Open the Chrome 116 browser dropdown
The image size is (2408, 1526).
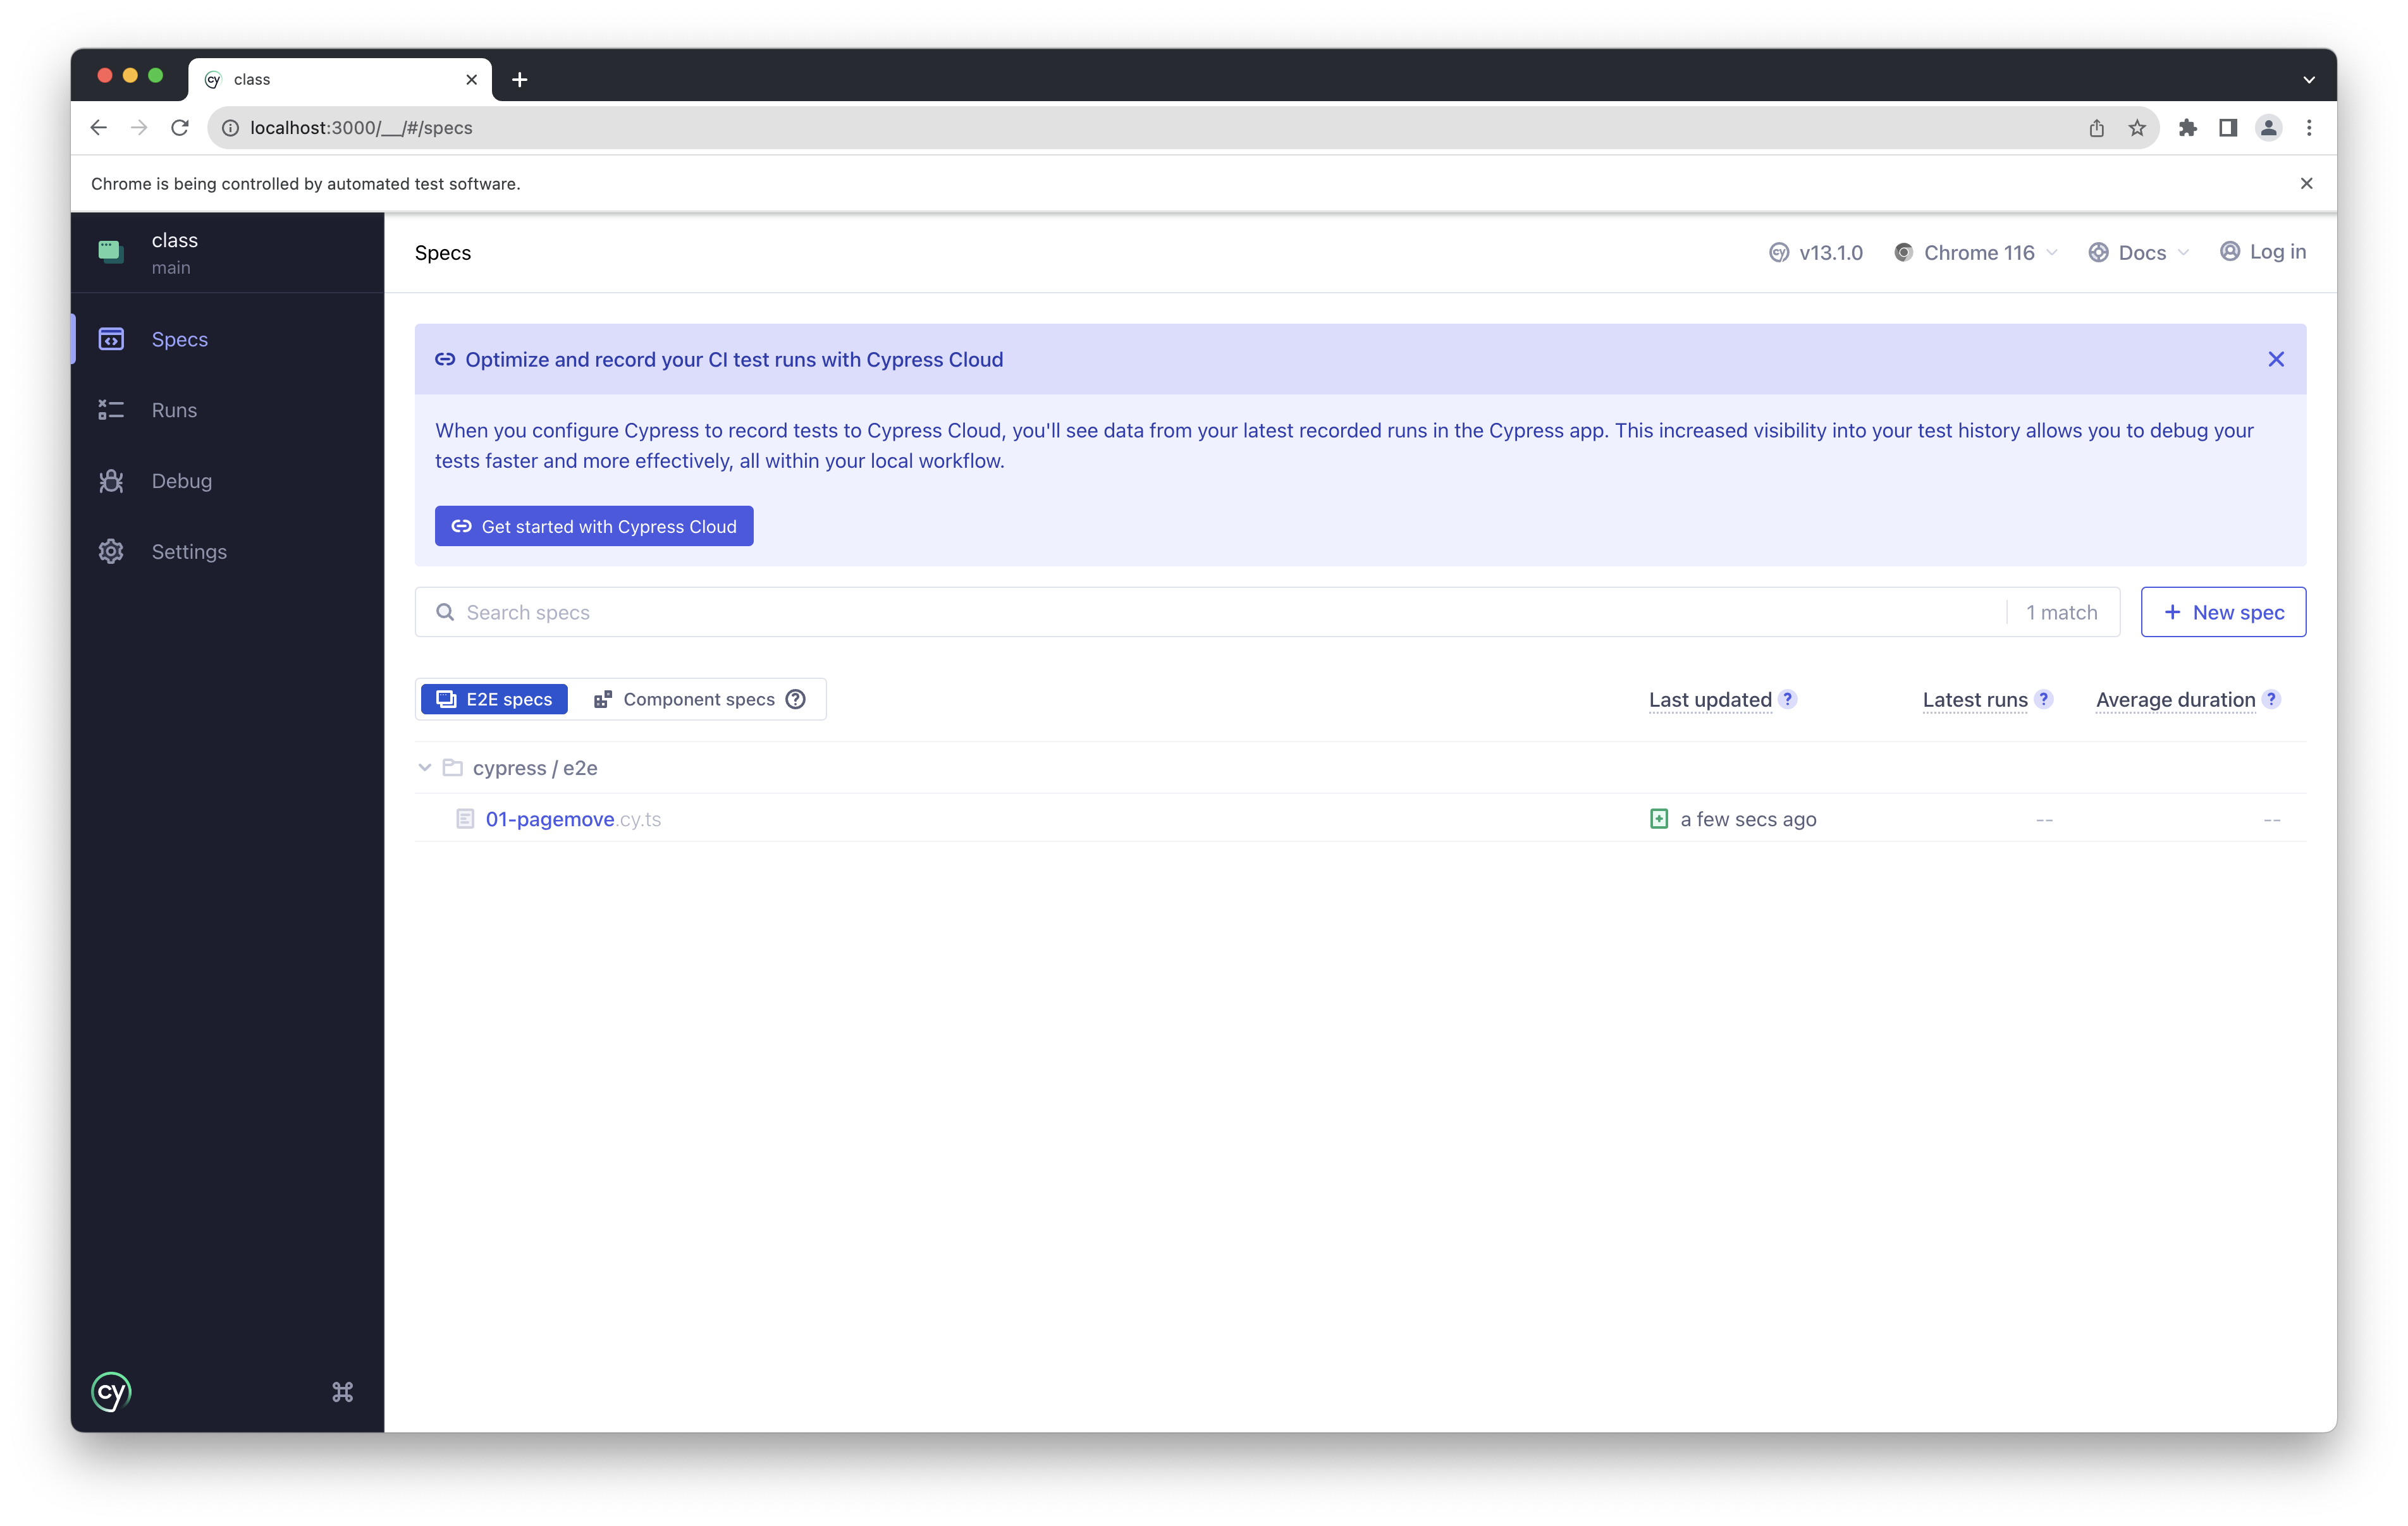click(1977, 252)
